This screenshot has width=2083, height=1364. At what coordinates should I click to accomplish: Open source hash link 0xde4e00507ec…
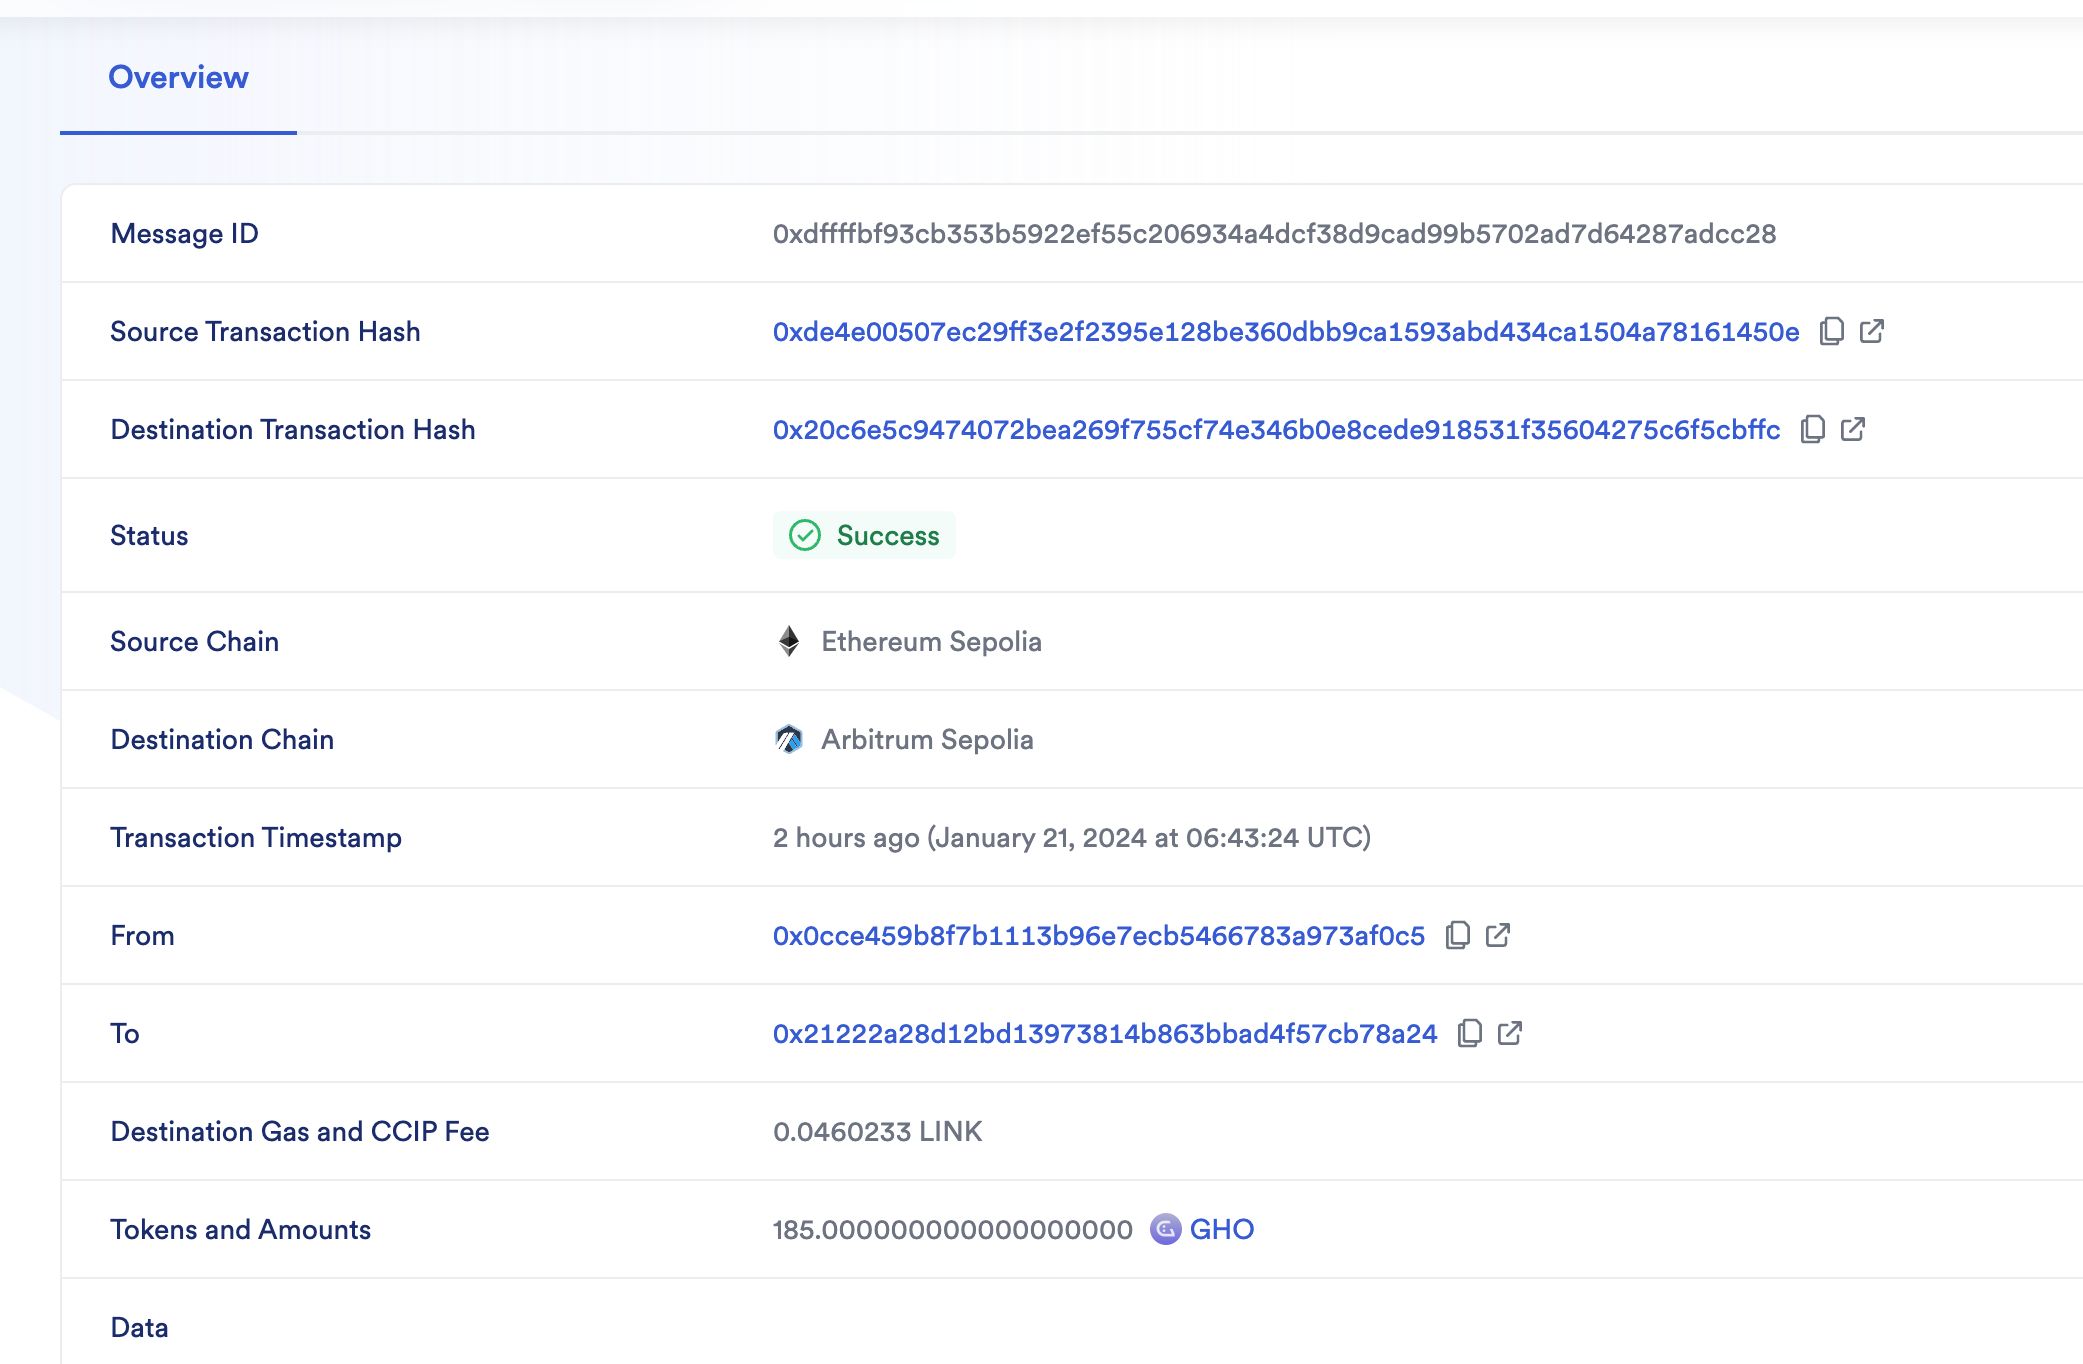1286,331
